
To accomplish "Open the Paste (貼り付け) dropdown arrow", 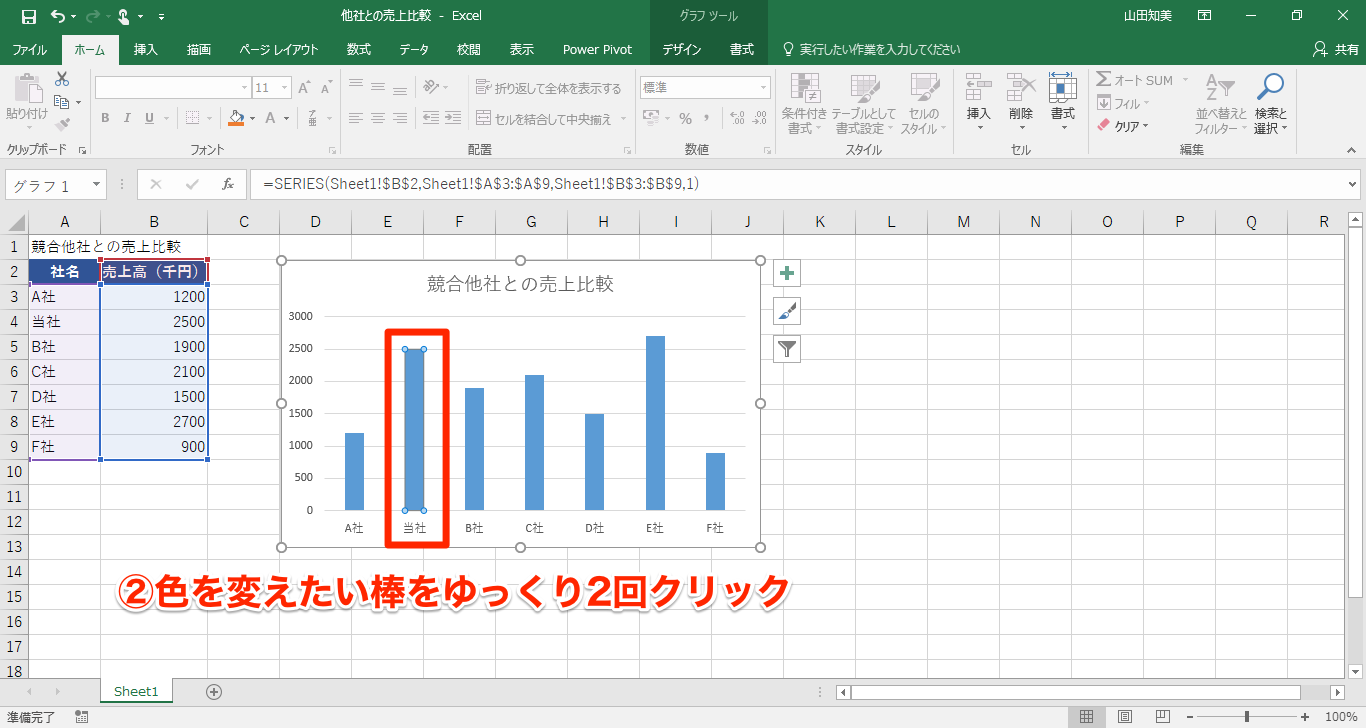I will coord(27,128).
